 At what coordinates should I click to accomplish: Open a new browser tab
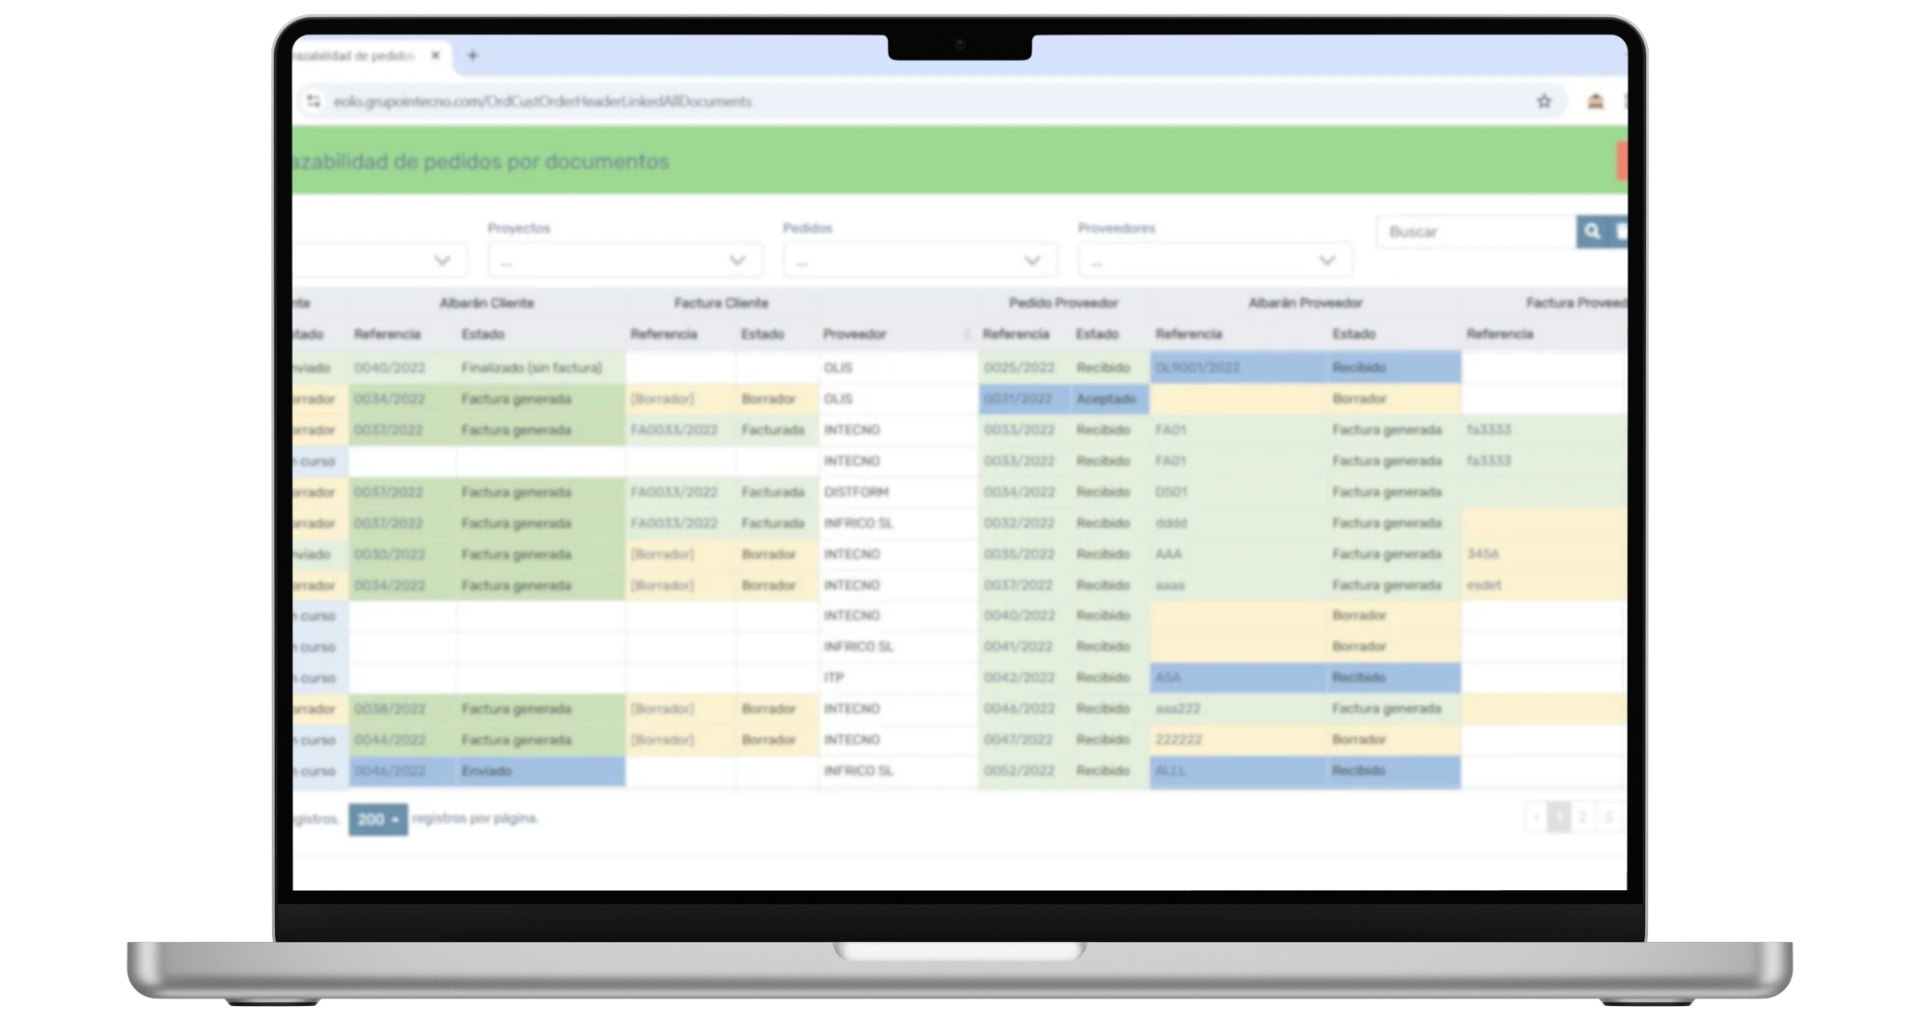[473, 56]
